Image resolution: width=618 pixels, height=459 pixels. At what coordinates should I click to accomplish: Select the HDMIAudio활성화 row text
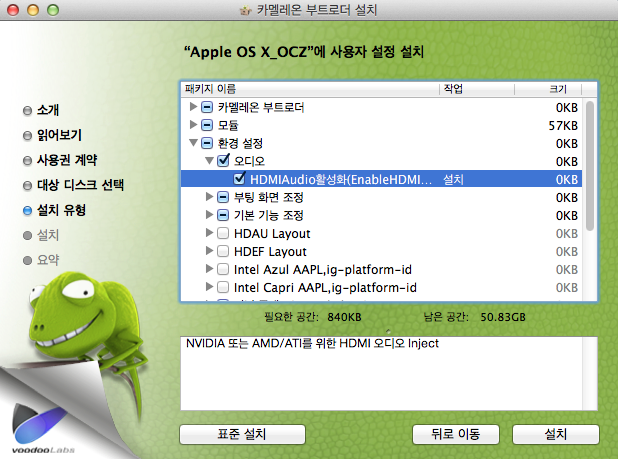pos(341,179)
